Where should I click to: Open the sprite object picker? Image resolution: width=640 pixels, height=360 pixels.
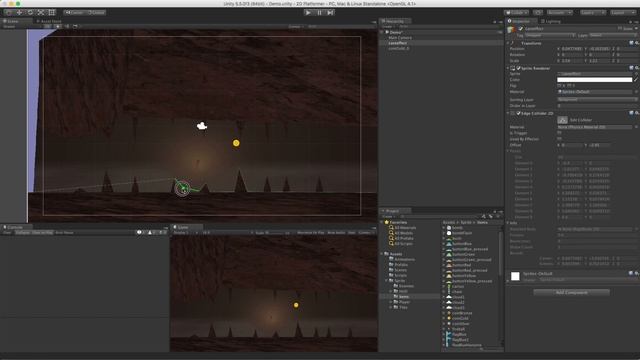click(x=636, y=74)
